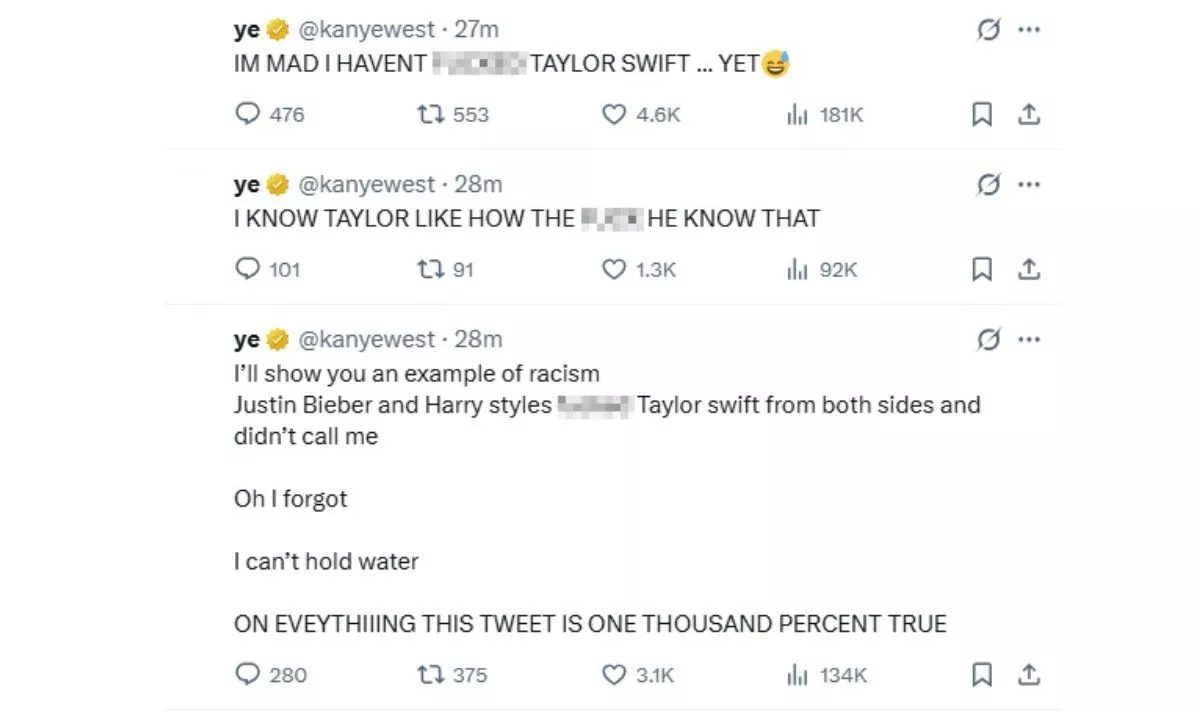This screenshot has width=1200, height=712.
Task: Share the tweet with 134K views
Action: click(x=1028, y=675)
